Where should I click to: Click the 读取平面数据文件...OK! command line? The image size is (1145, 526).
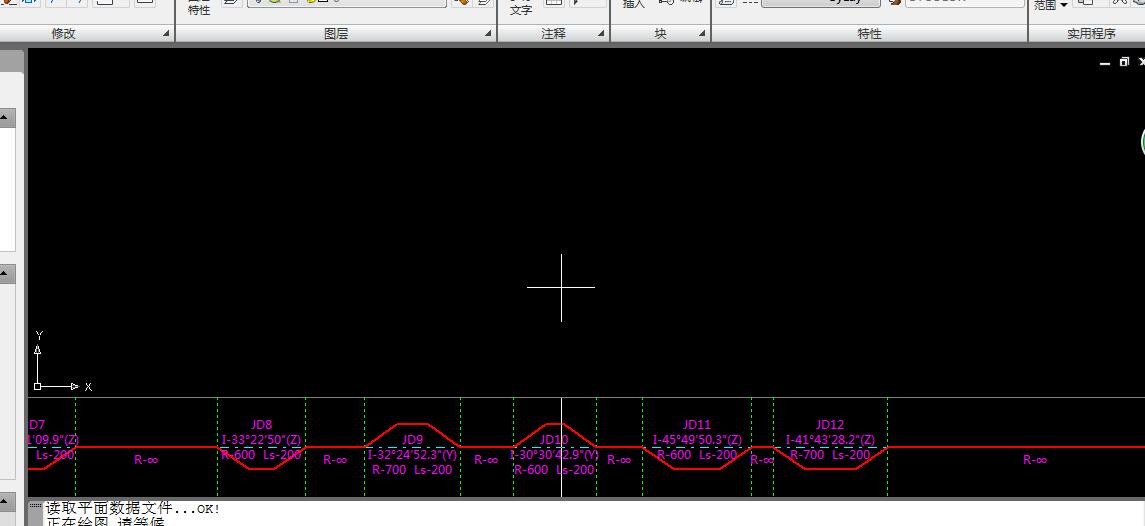click(x=132, y=508)
